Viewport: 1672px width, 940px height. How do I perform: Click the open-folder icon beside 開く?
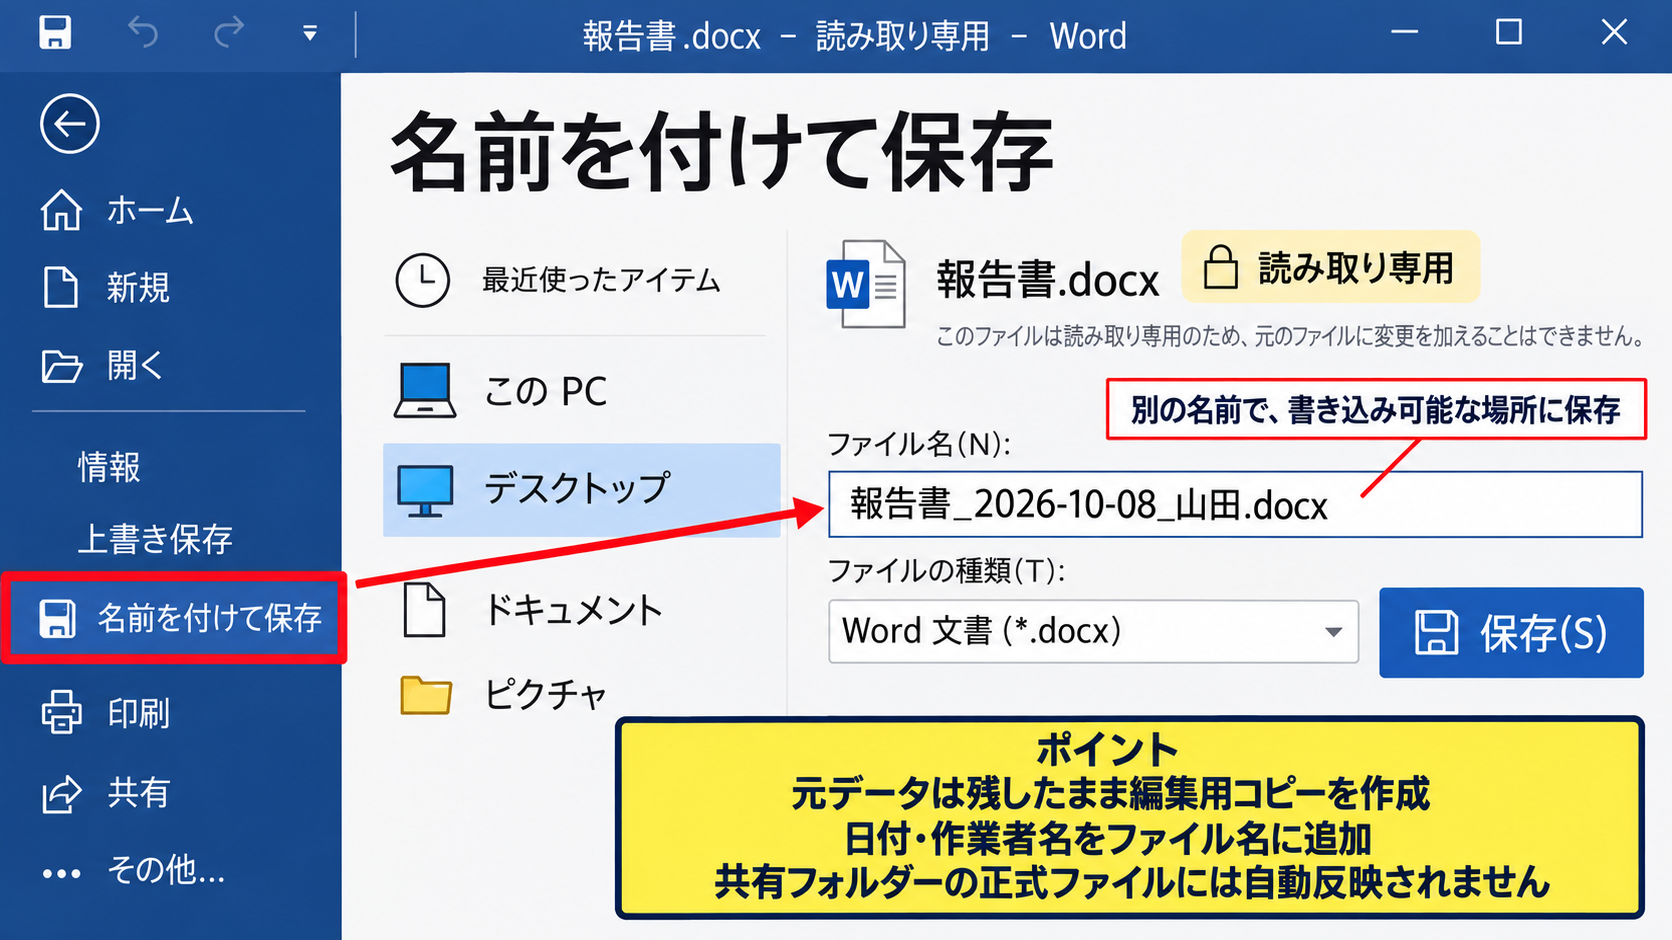(62, 366)
